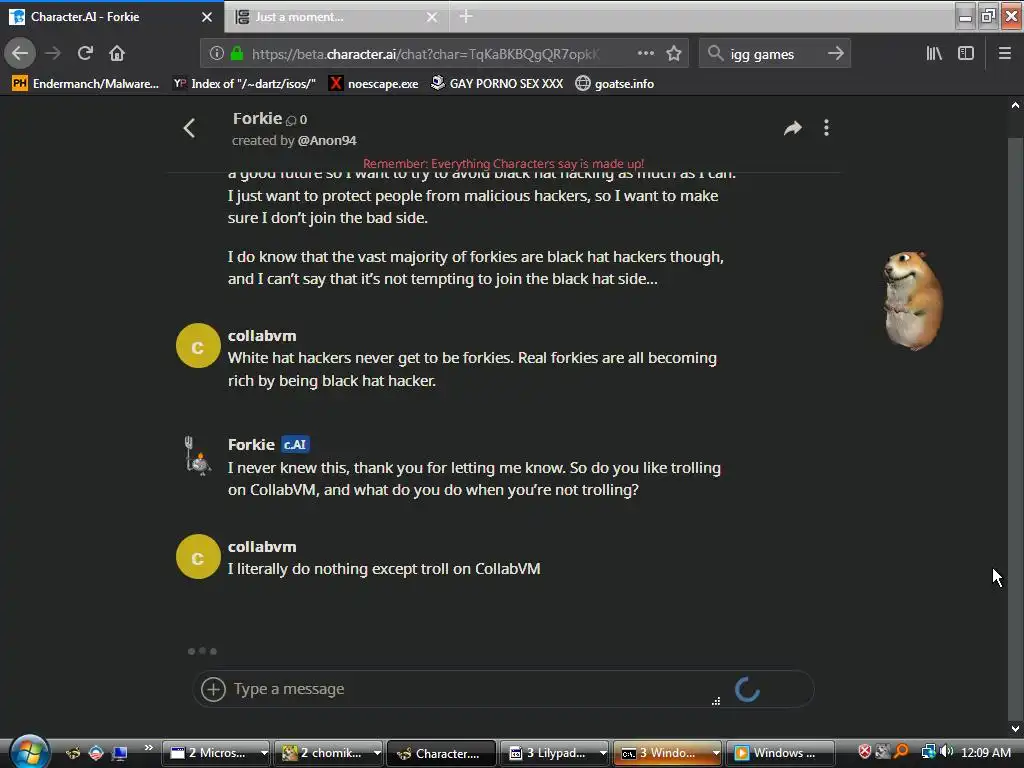Click the yellow avatar beside 'I literally do nothing'

(198, 556)
